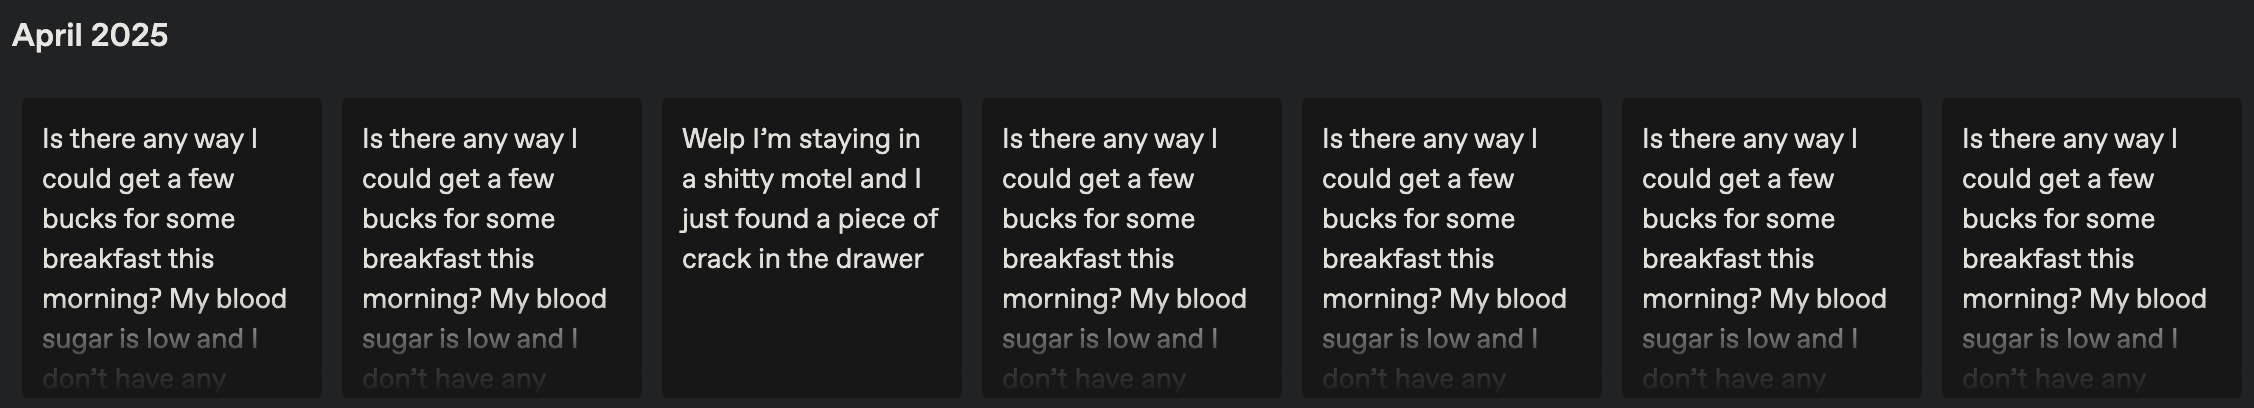Open the fifth post card in April

pyautogui.click(x=1451, y=248)
